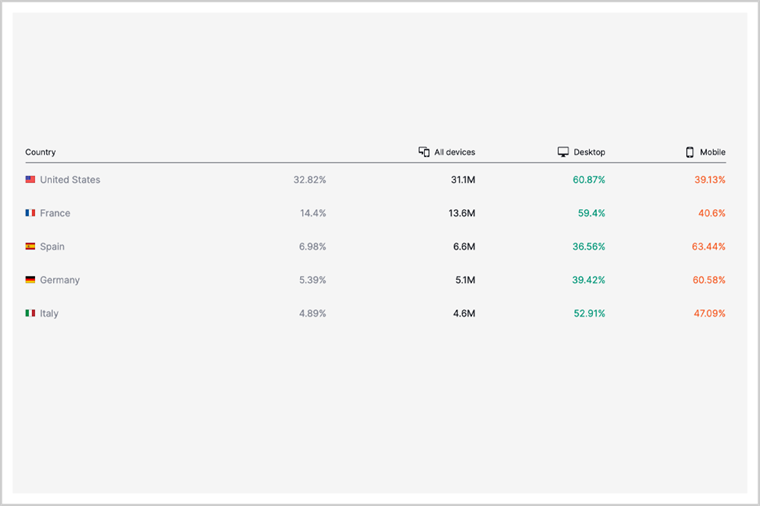Click the All devices icon
The width and height of the screenshot is (760, 506).
point(424,152)
